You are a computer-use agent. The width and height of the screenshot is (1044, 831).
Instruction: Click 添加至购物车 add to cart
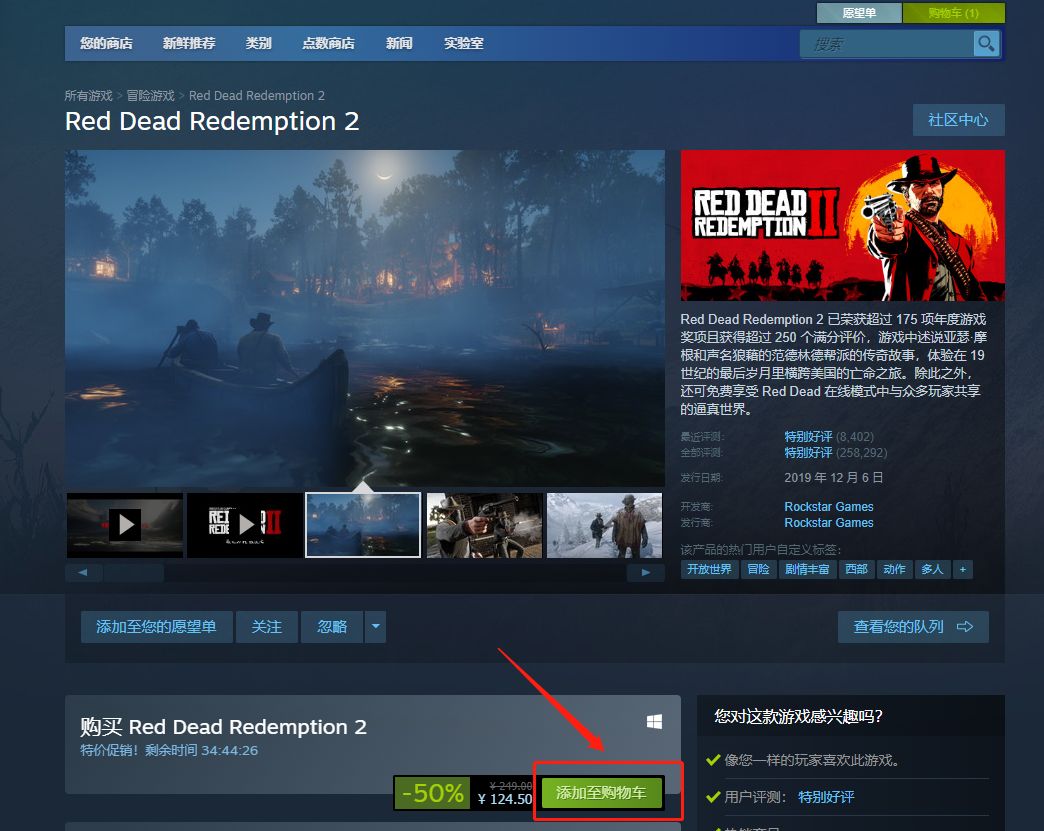pyautogui.click(x=601, y=793)
